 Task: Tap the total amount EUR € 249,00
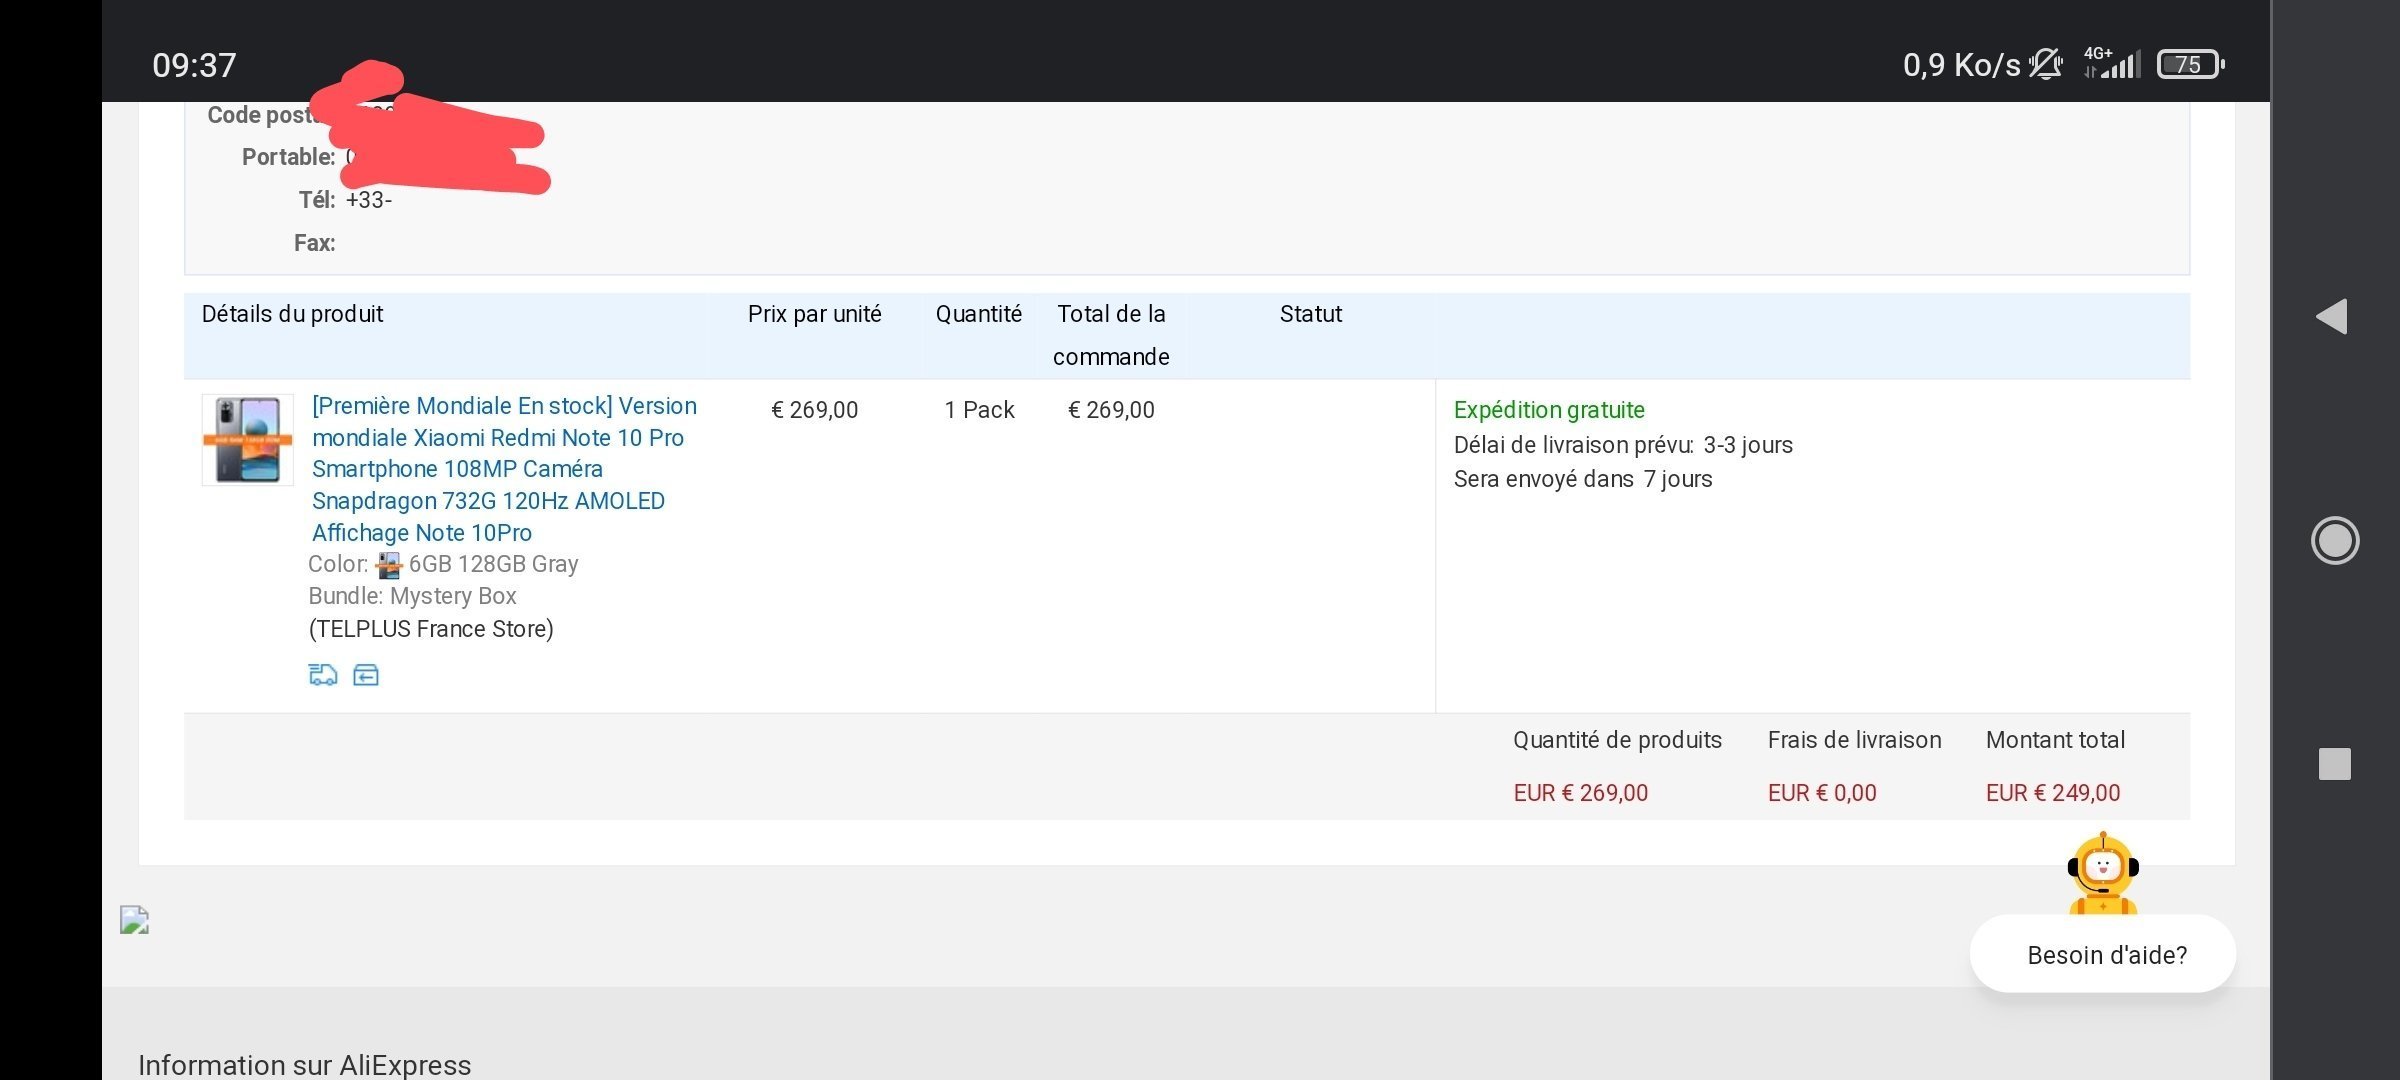coord(2052,793)
